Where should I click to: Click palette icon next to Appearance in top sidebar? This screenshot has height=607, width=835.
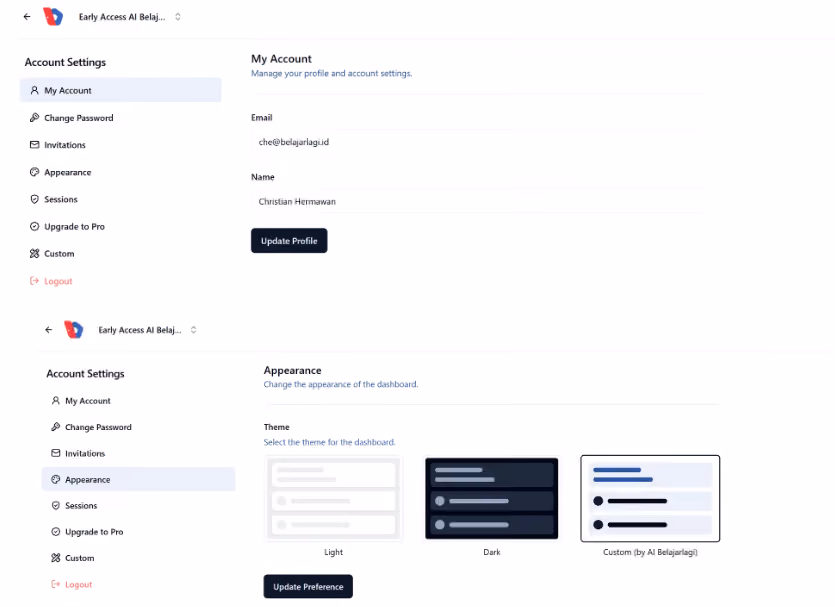pyautogui.click(x=35, y=172)
